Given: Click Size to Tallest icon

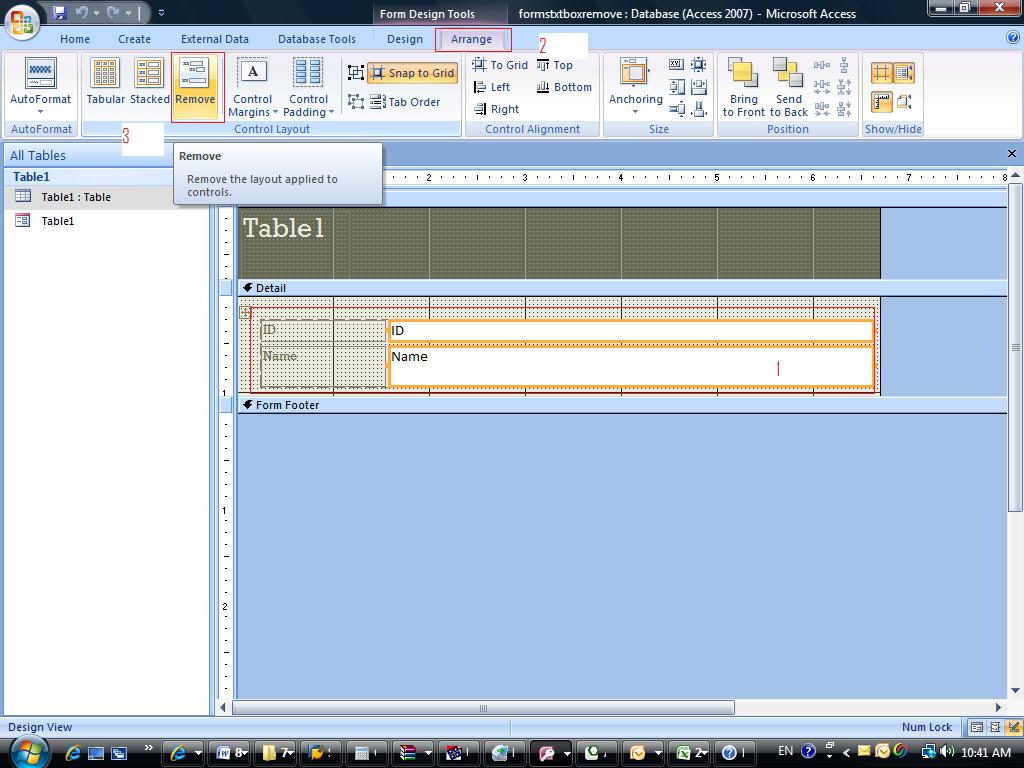Looking at the screenshot, I should tap(677, 87).
